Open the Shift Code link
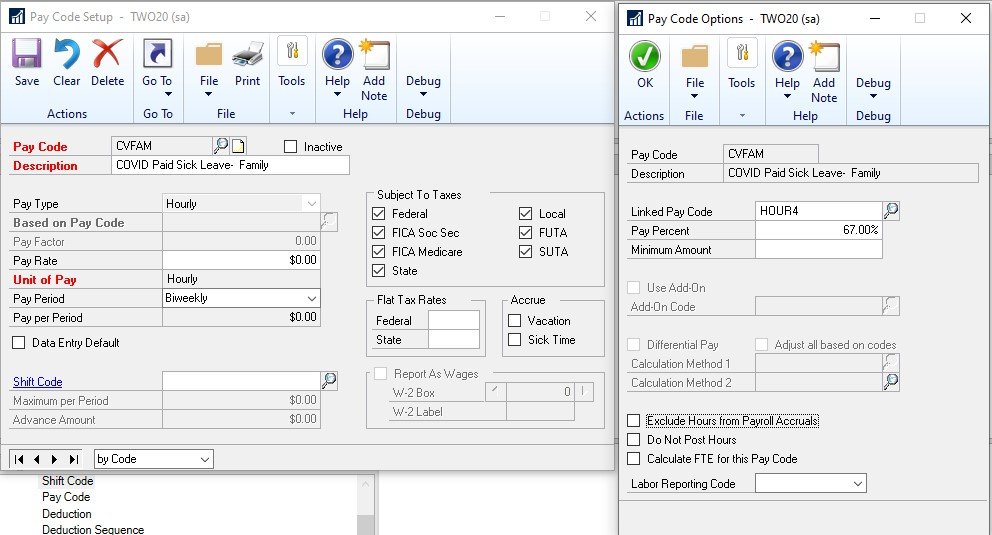992x535 pixels. (38, 382)
